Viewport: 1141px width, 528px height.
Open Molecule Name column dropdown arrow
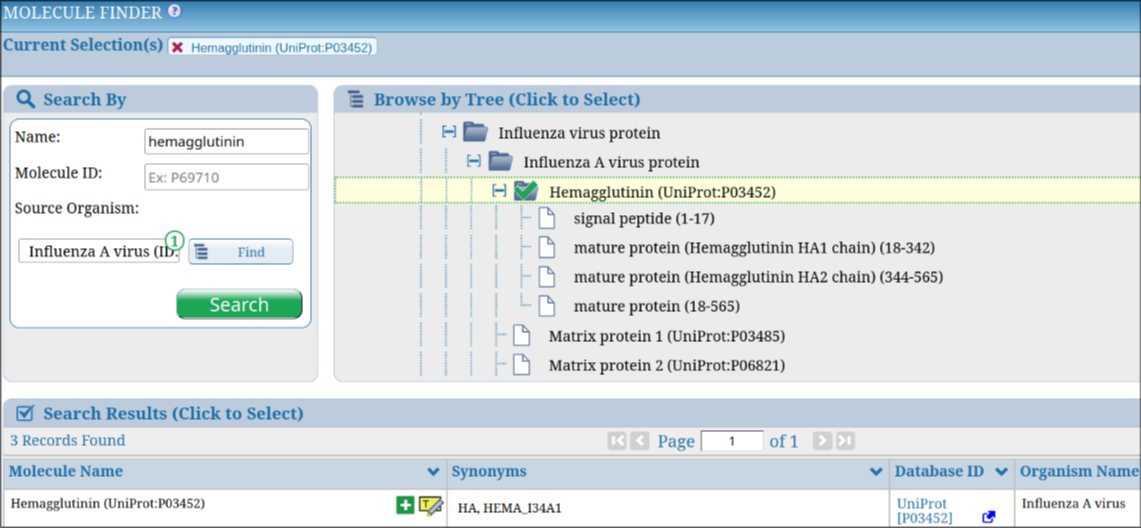click(x=433, y=472)
